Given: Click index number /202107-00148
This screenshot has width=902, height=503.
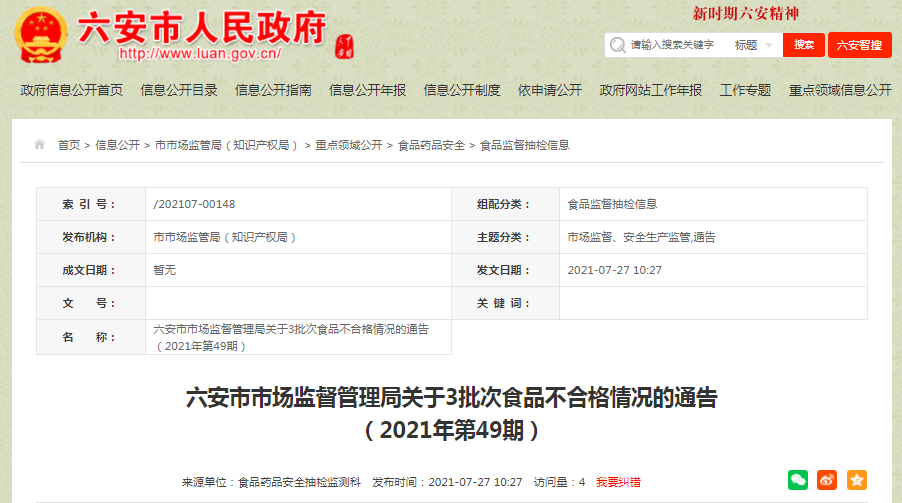Looking at the screenshot, I should pos(194,204).
